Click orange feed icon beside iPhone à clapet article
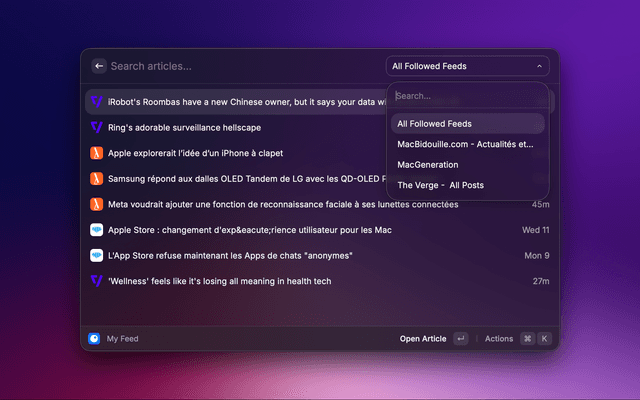Viewport: 640px width, 400px height. coord(97,153)
